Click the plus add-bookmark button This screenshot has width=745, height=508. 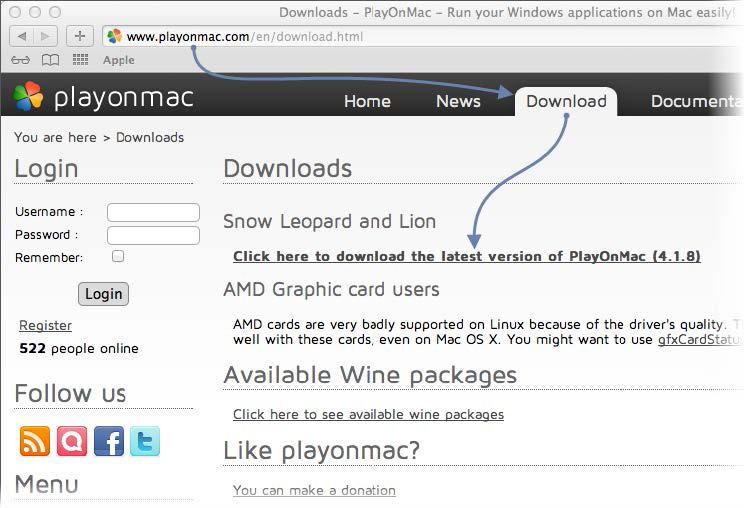80,36
